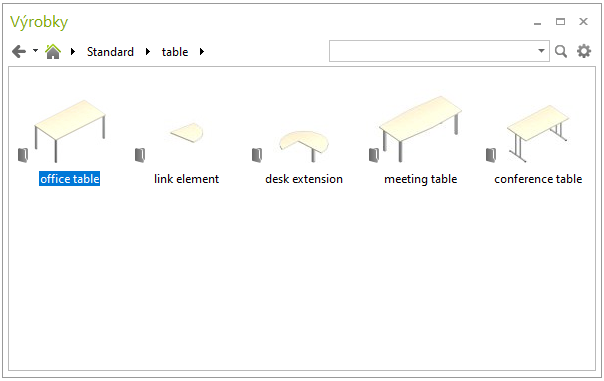Go to the home catalog icon
Image resolution: width=604 pixels, height=381 pixels.
click(53, 51)
